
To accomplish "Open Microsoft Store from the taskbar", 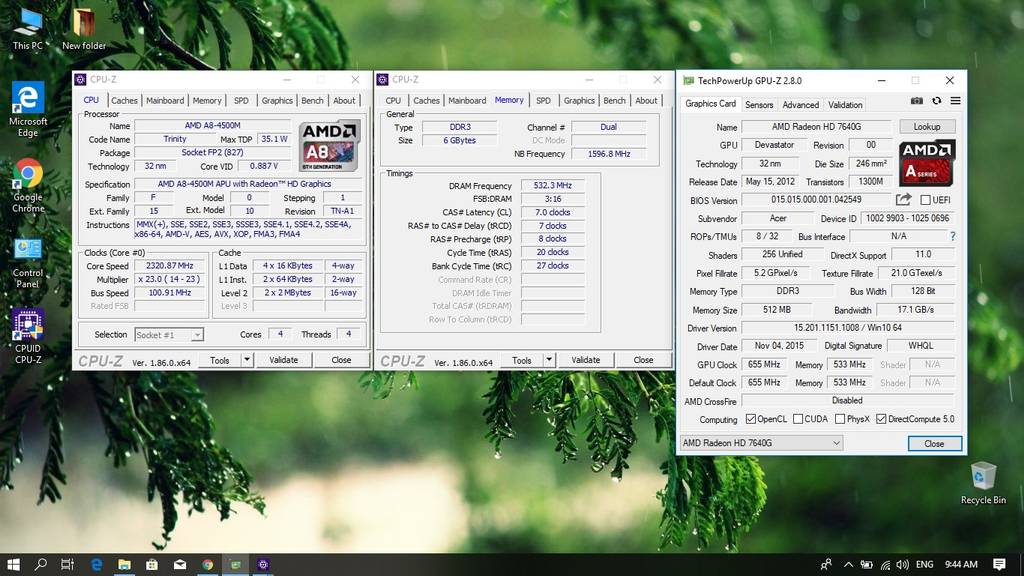I will coord(152,564).
